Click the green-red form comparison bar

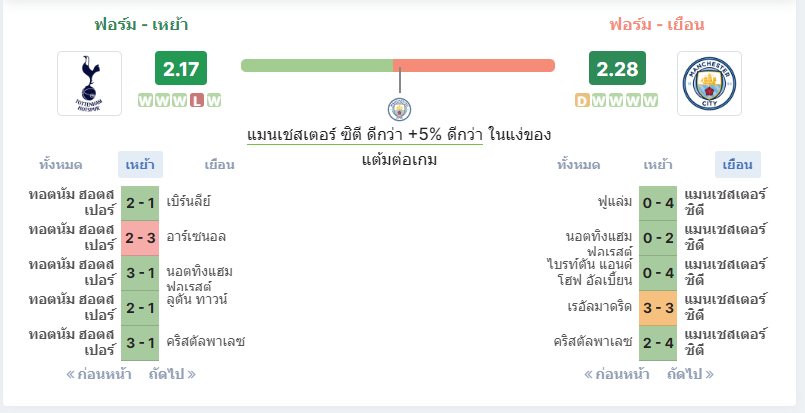(398, 66)
